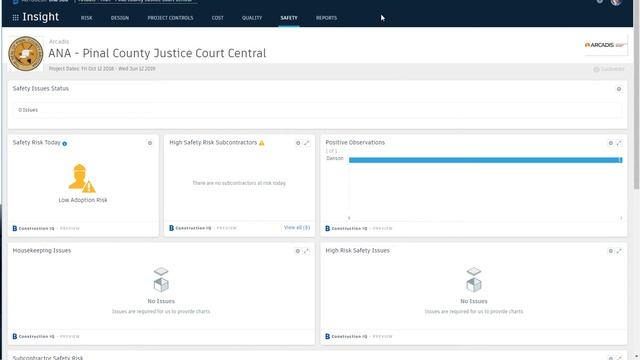Open High Risk Safety Issues settings gear

tap(611, 251)
